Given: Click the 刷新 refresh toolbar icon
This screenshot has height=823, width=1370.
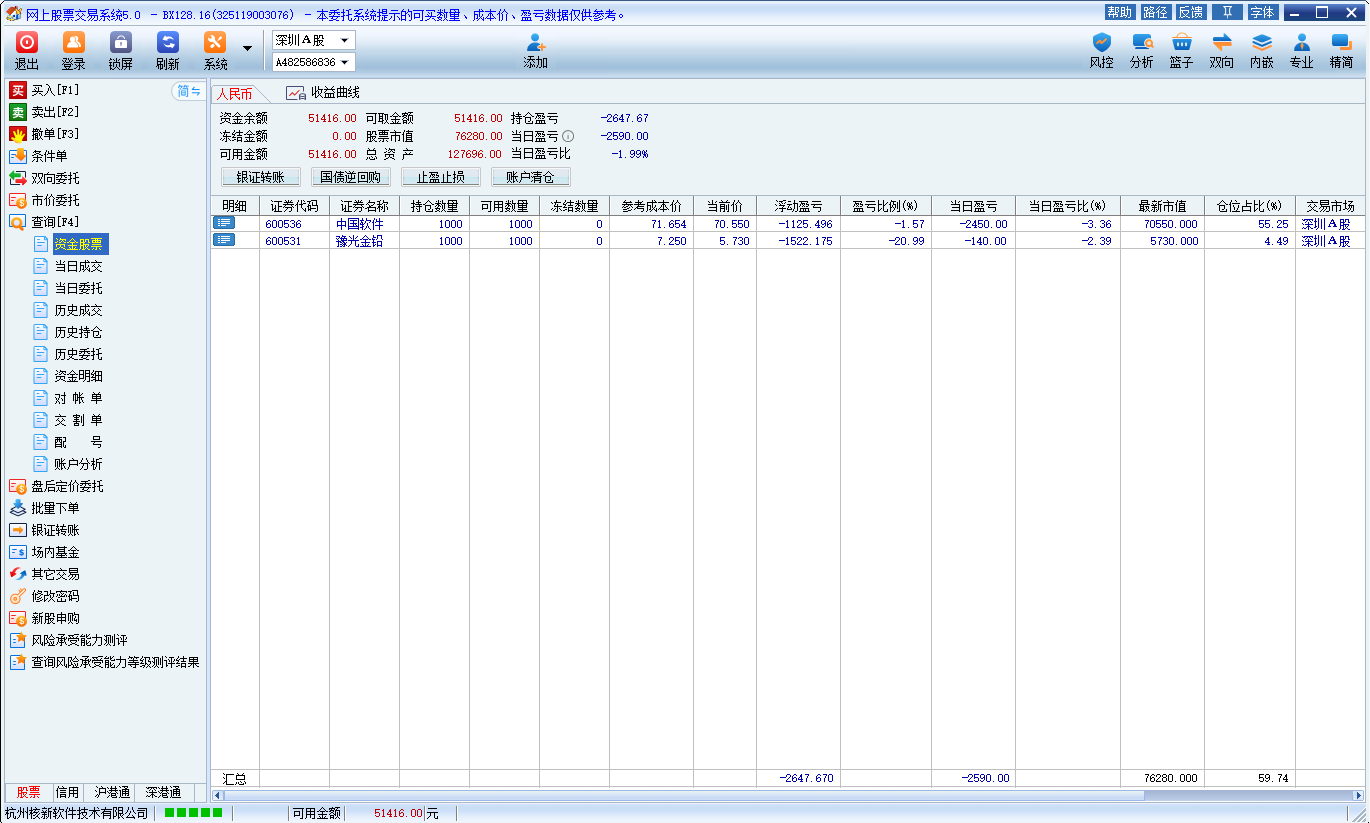Looking at the screenshot, I should pos(167,43).
